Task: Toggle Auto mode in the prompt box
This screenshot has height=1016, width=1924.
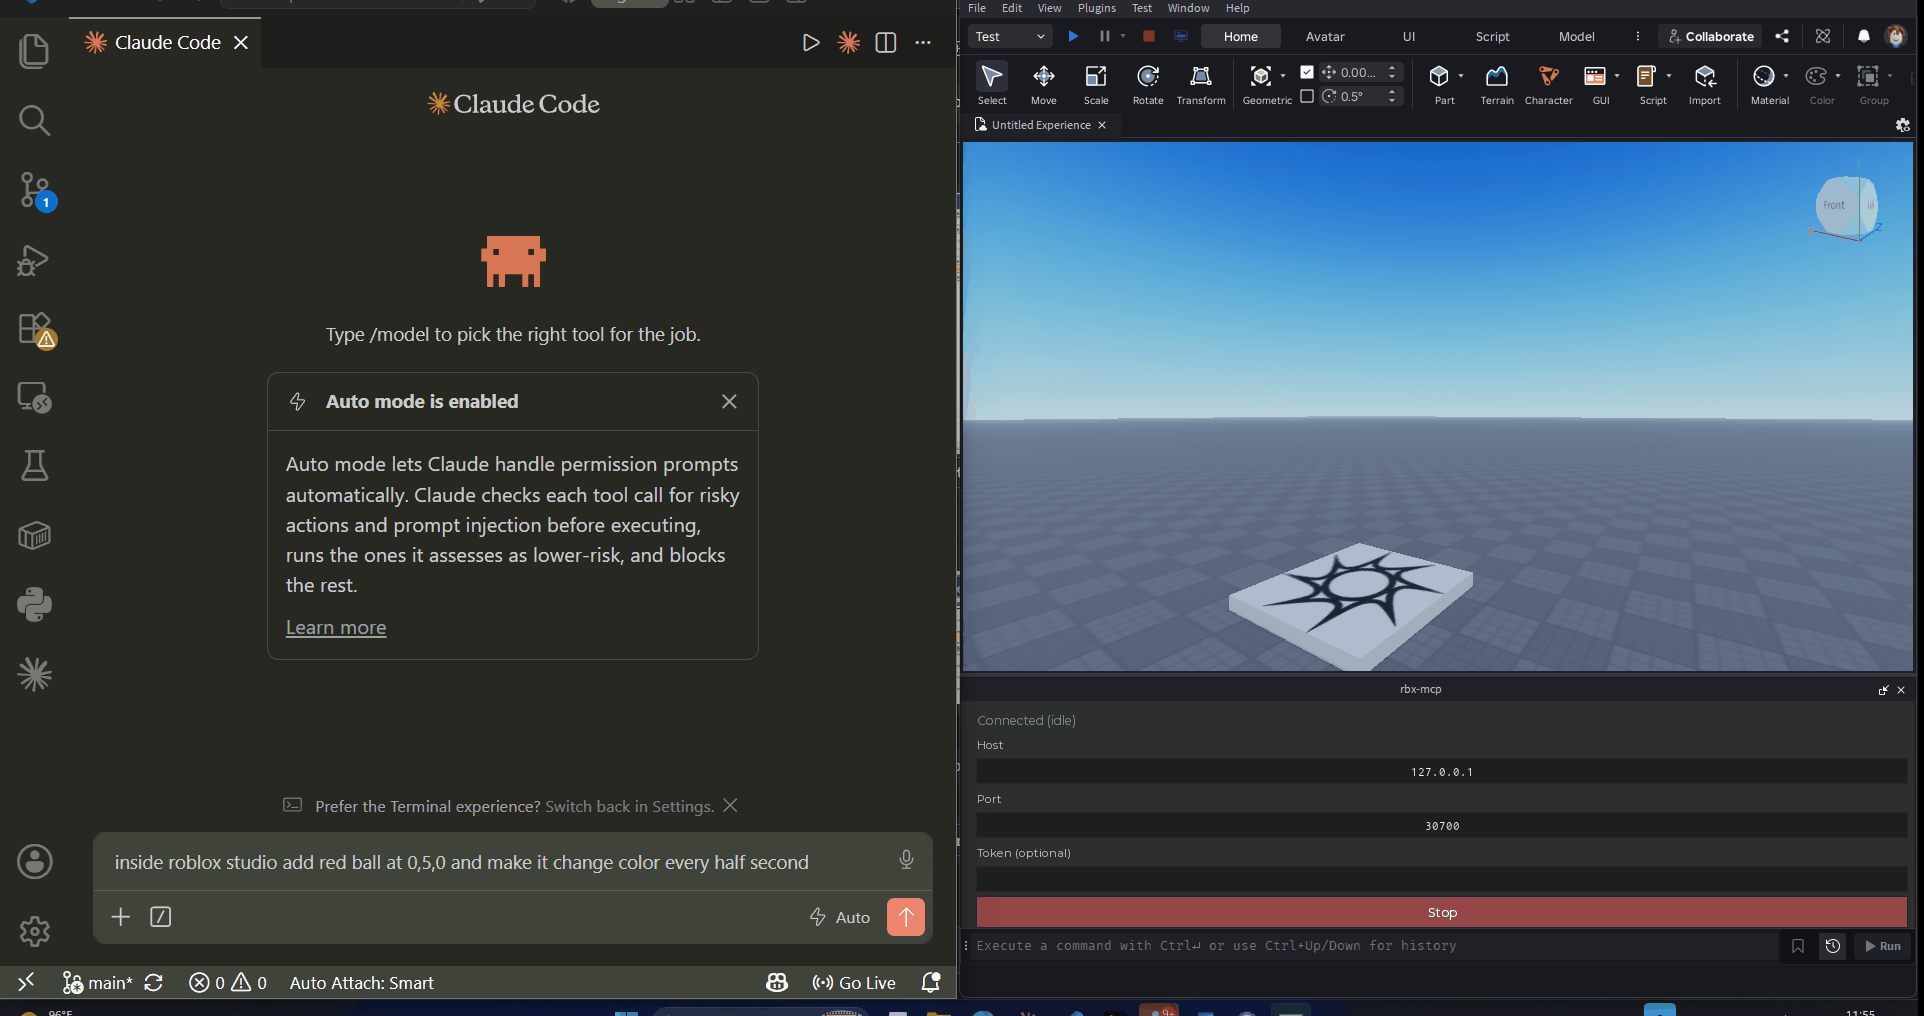Action: pyautogui.click(x=840, y=917)
